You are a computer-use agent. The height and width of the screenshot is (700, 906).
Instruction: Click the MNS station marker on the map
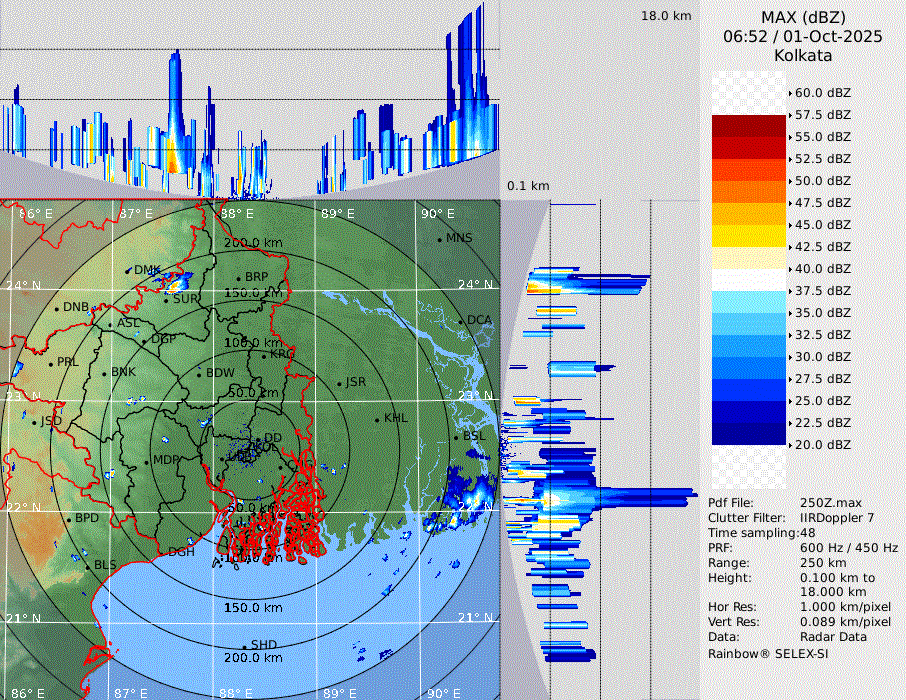pos(439,239)
